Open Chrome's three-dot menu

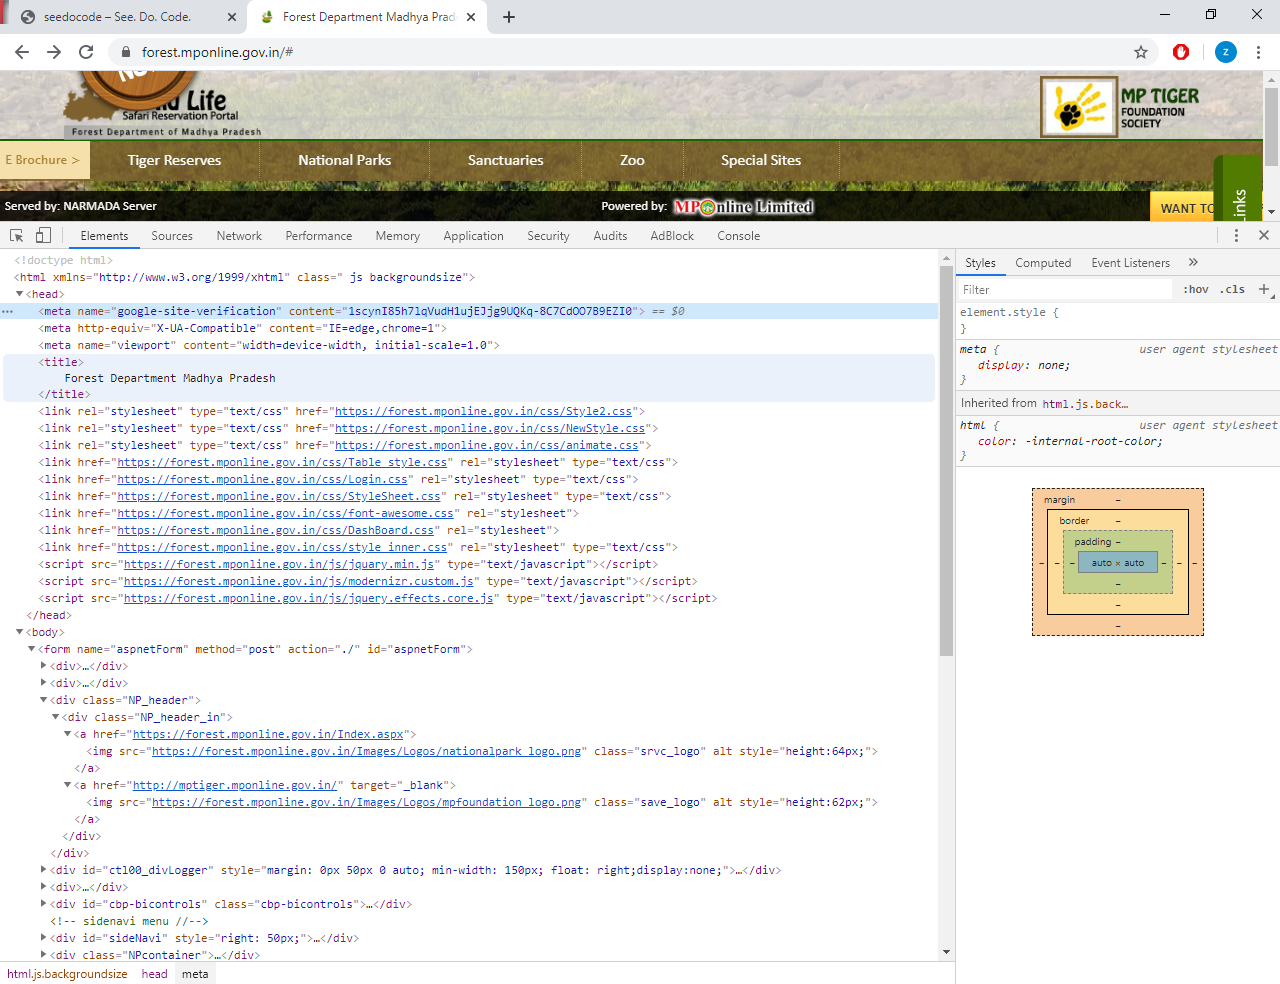(x=1259, y=52)
